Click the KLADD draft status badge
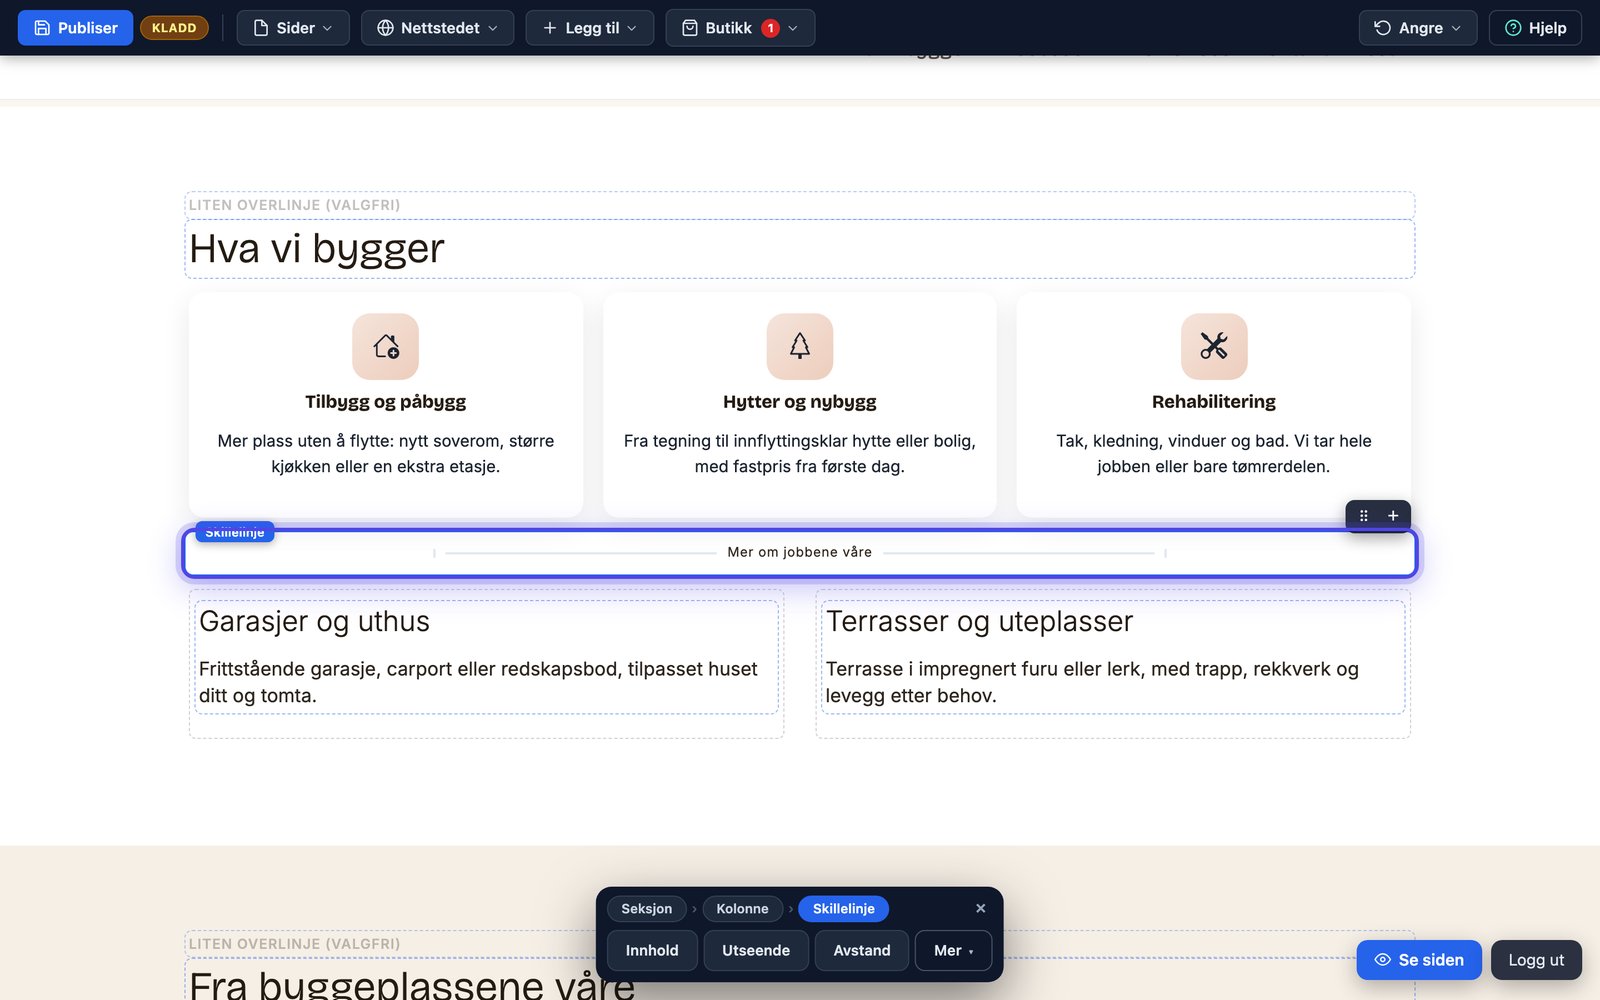The image size is (1600, 1000). coord(174,28)
